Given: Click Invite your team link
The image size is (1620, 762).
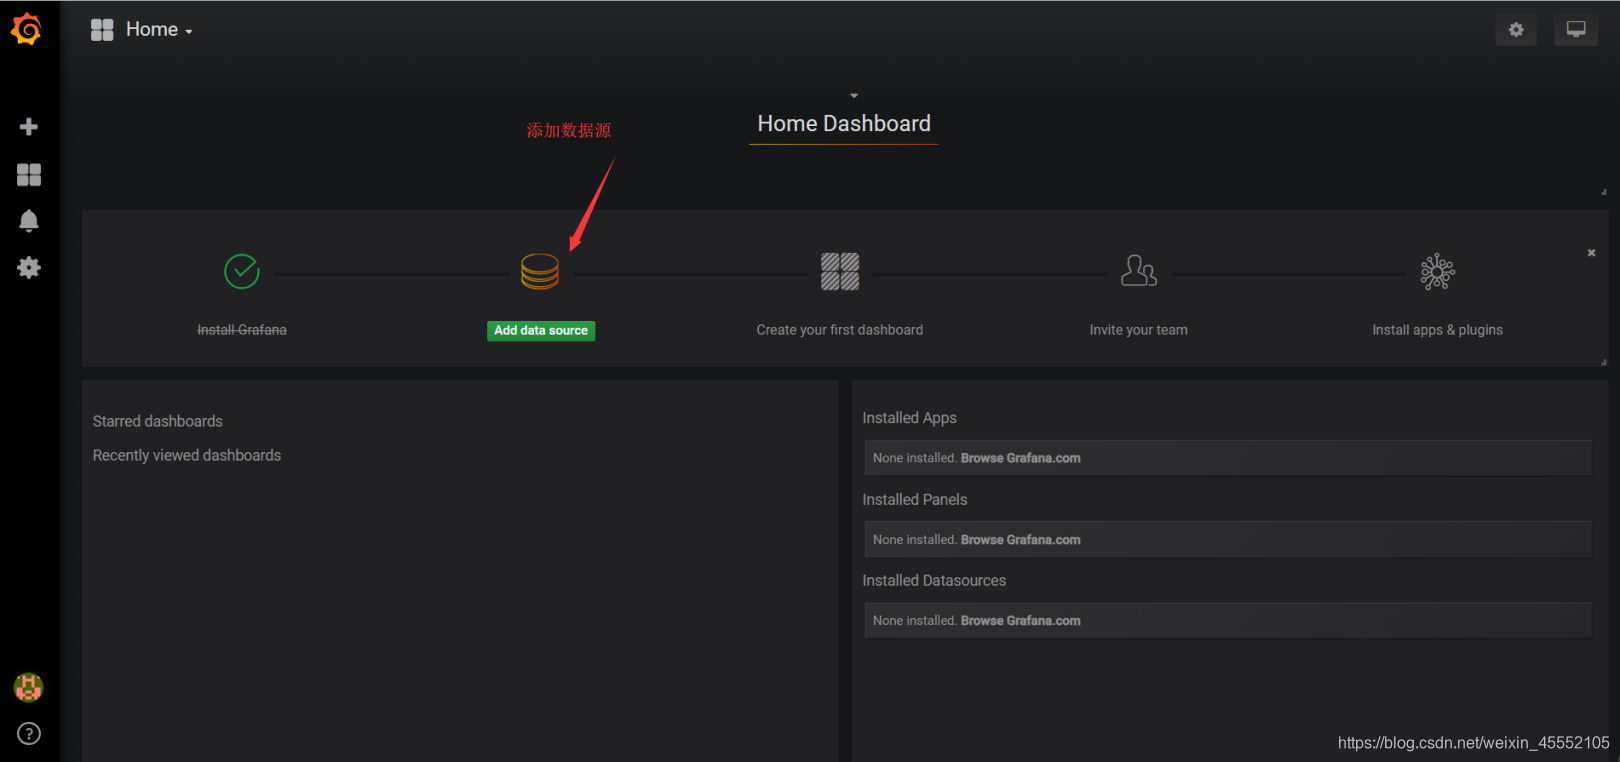Looking at the screenshot, I should (1138, 330).
